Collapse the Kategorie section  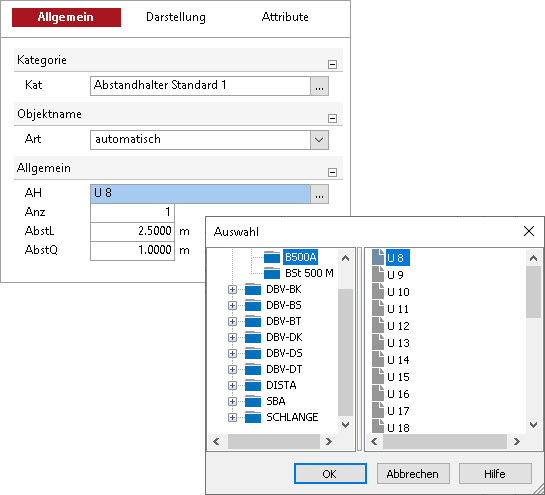(x=332, y=64)
